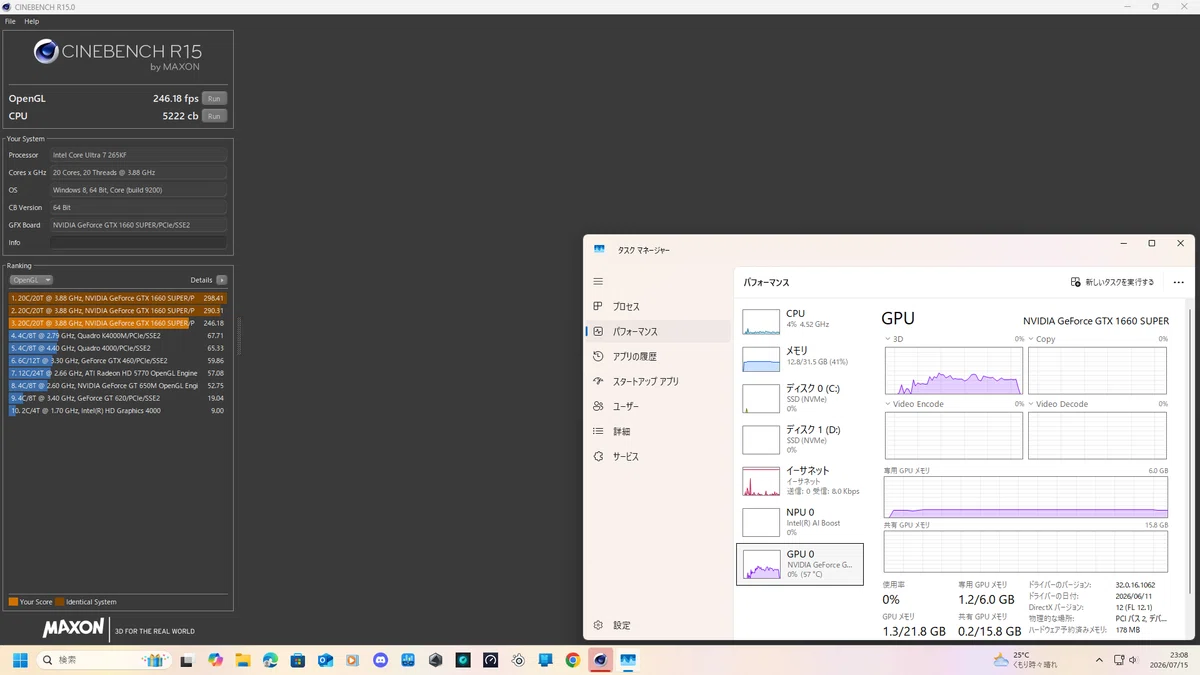Run the CPU benchmark
Image resolution: width=1200 pixels, height=675 pixels.
click(214, 116)
